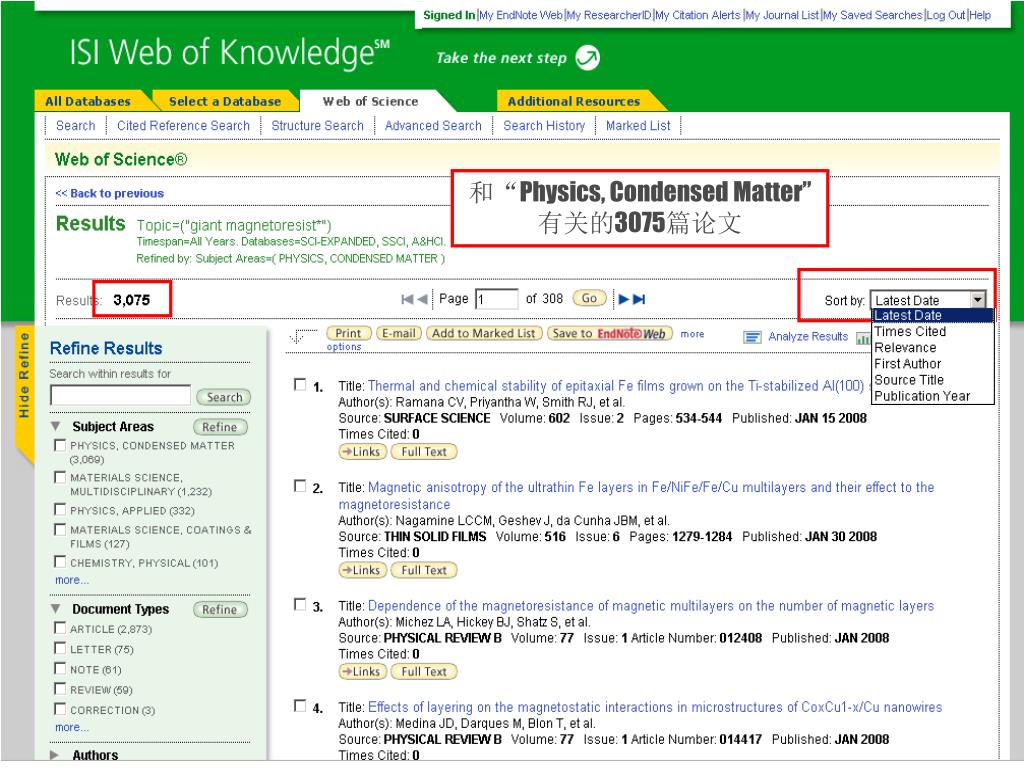Go to next page arrow
Screen dimensions: 1024x768
pos(624,299)
